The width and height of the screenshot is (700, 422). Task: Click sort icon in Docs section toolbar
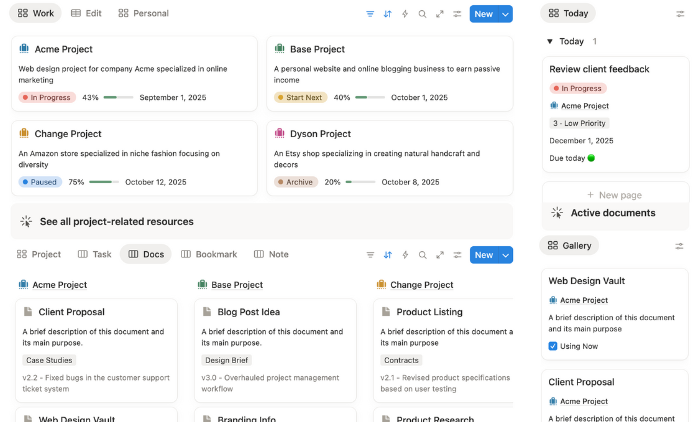coord(388,255)
